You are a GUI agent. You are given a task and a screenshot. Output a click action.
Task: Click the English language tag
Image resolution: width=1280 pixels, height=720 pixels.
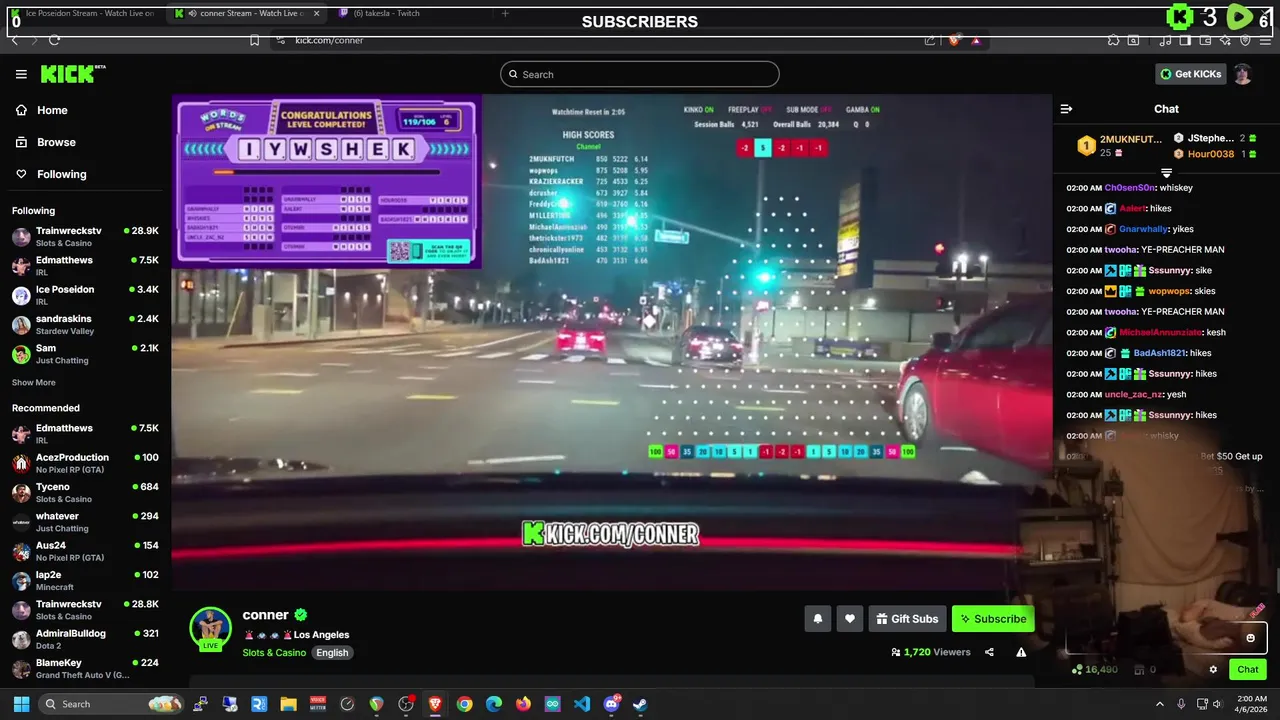[332, 653]
